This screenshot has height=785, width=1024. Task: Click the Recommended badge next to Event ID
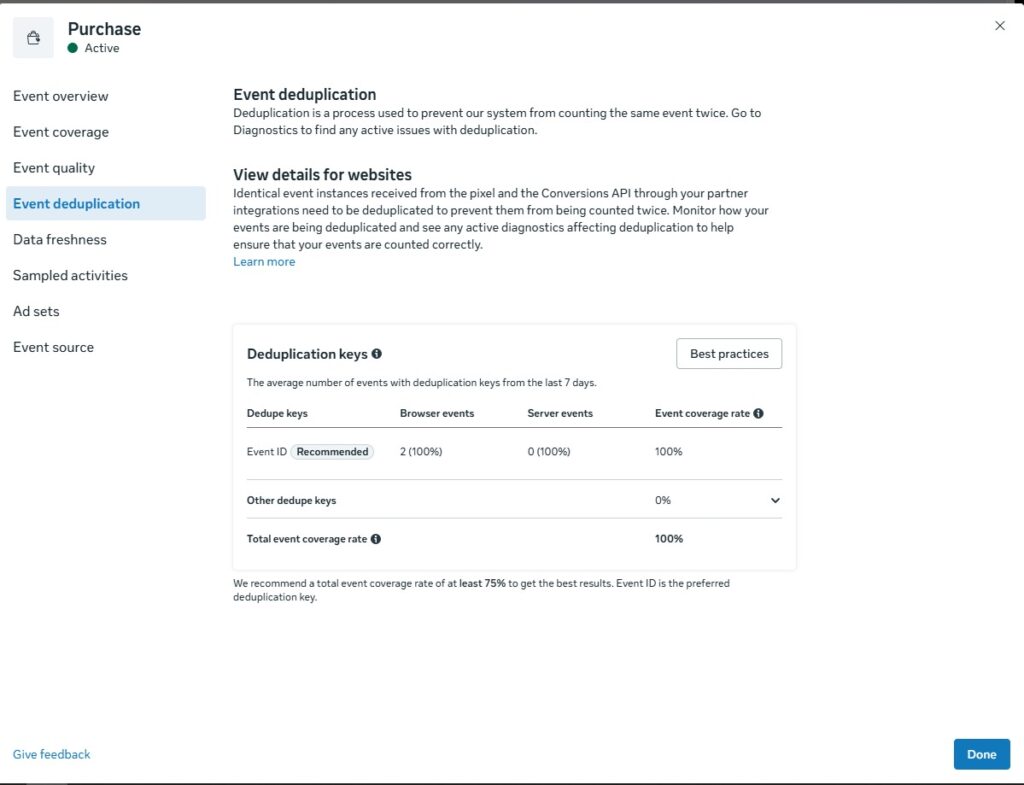tap(332, 452)
